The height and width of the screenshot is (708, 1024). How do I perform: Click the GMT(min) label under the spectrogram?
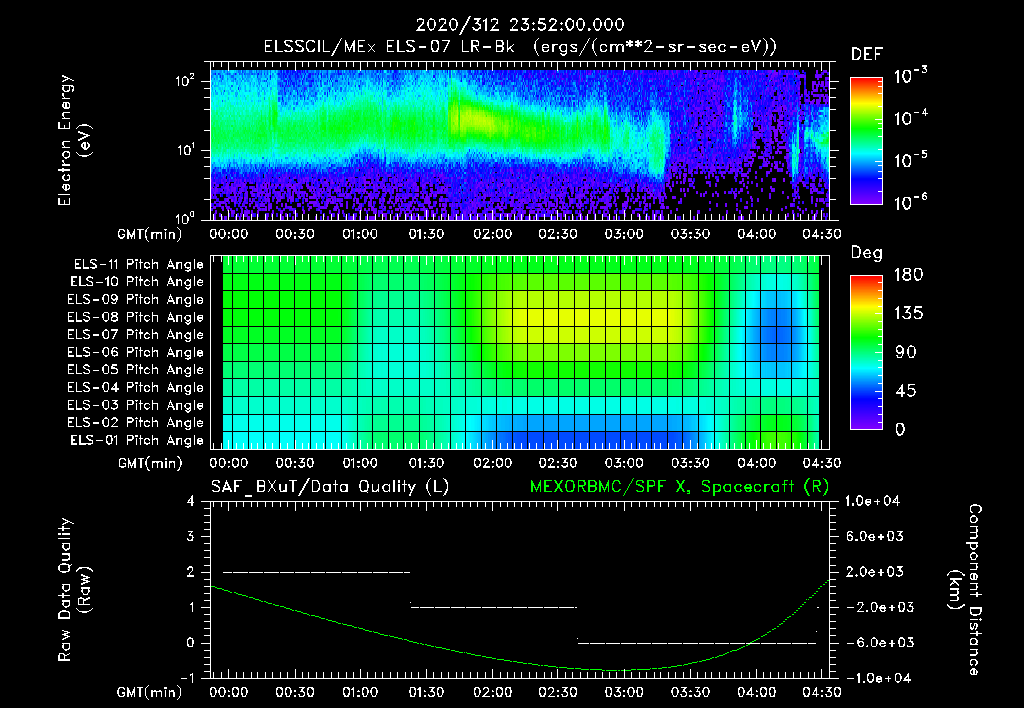(149, 234)
